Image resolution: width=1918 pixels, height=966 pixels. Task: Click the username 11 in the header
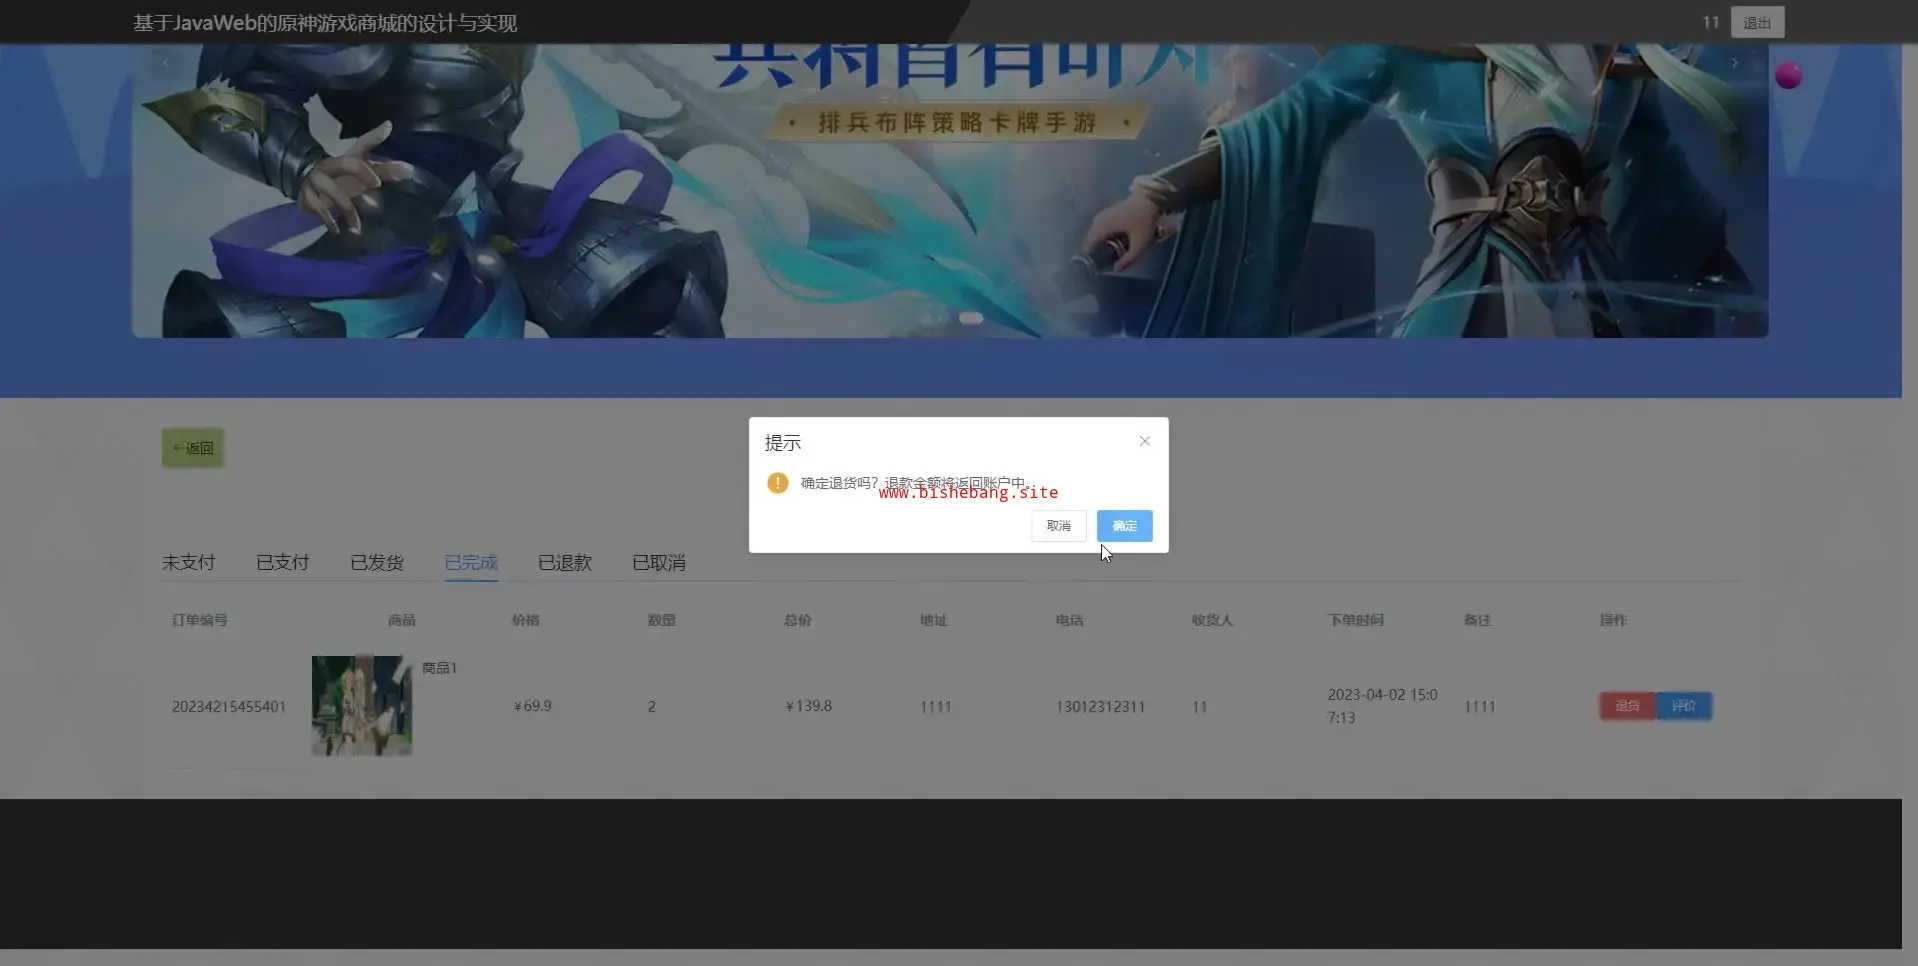point(1711,22)
